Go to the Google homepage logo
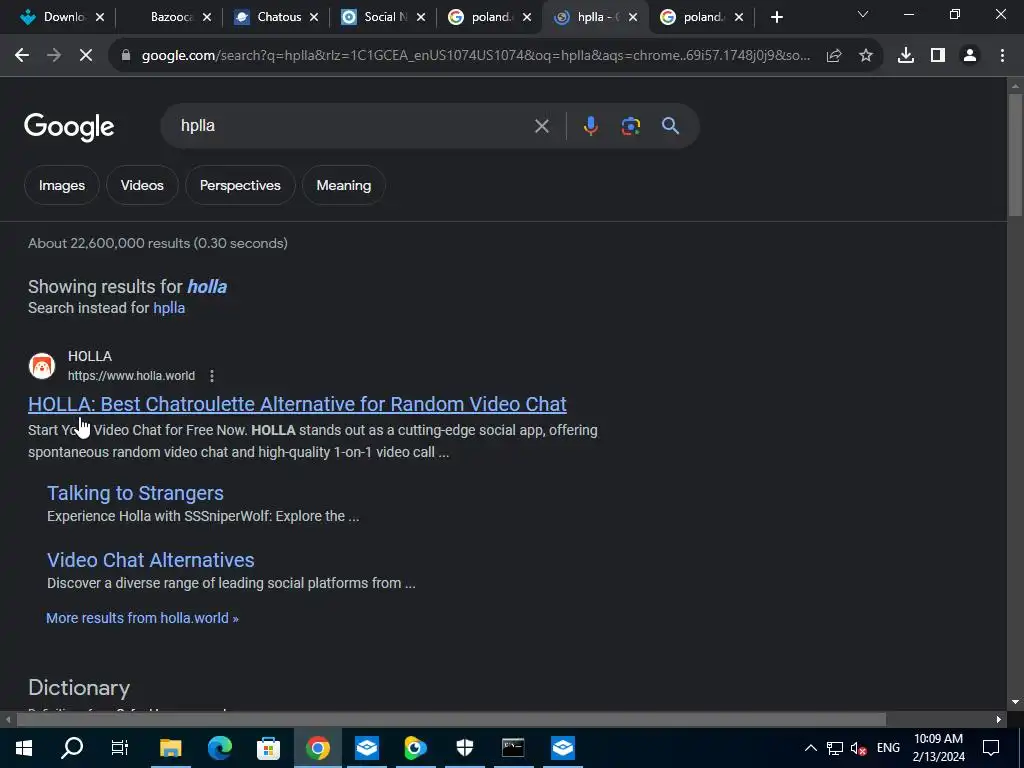This screenshot has width=1024, height=768. [x=69, y=127]
